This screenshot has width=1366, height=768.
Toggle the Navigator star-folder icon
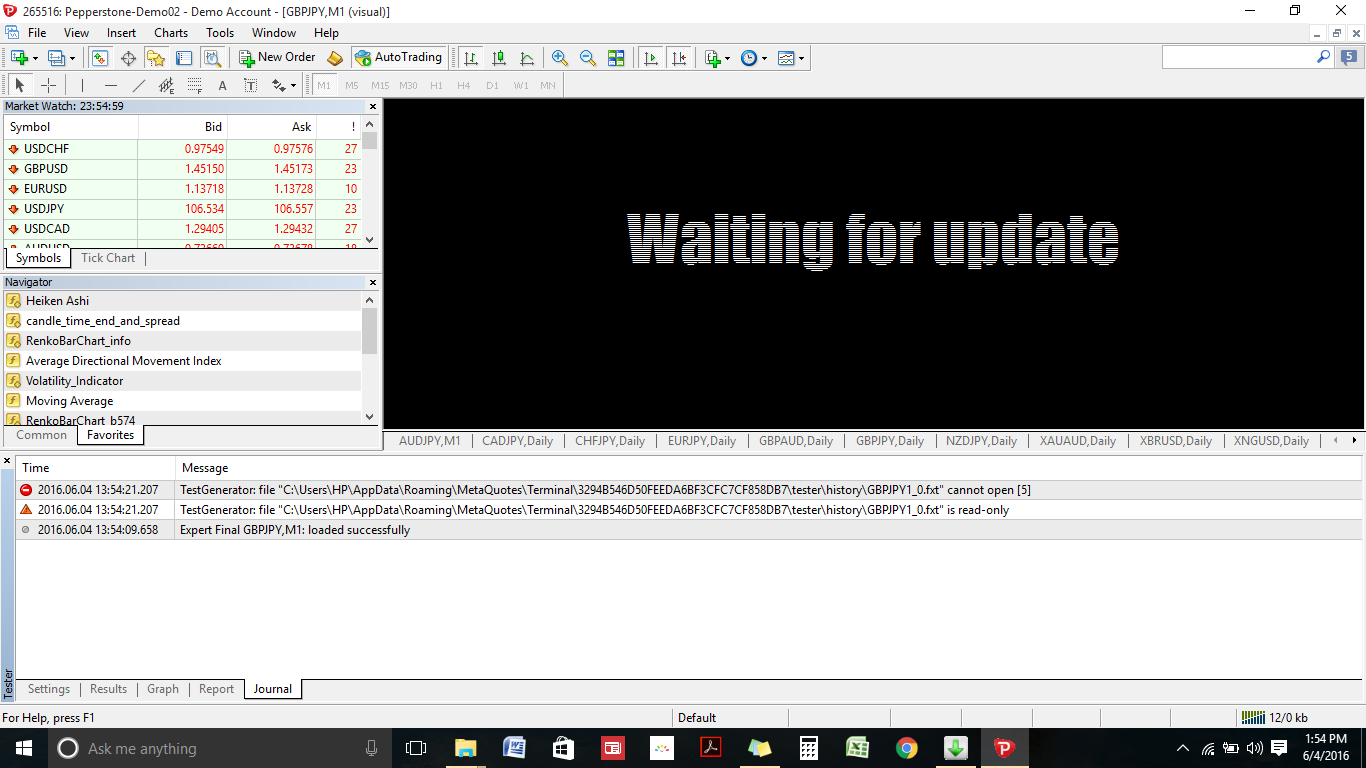coord(156,58)
